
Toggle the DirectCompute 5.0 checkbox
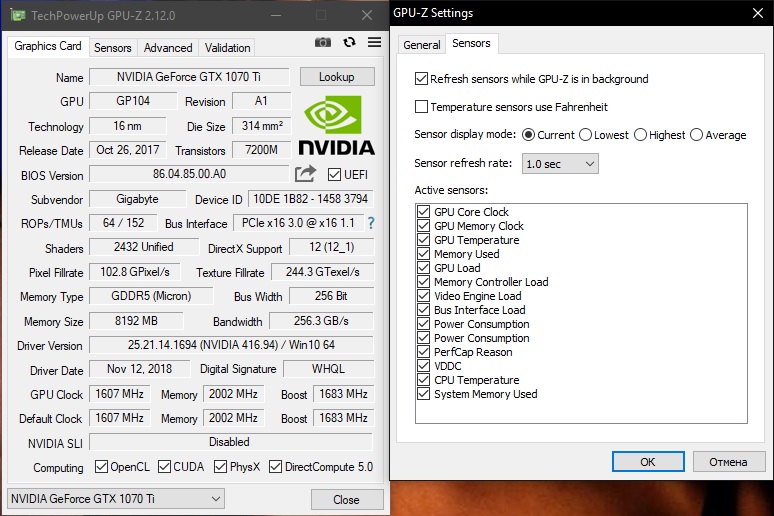tap(275, 467)
